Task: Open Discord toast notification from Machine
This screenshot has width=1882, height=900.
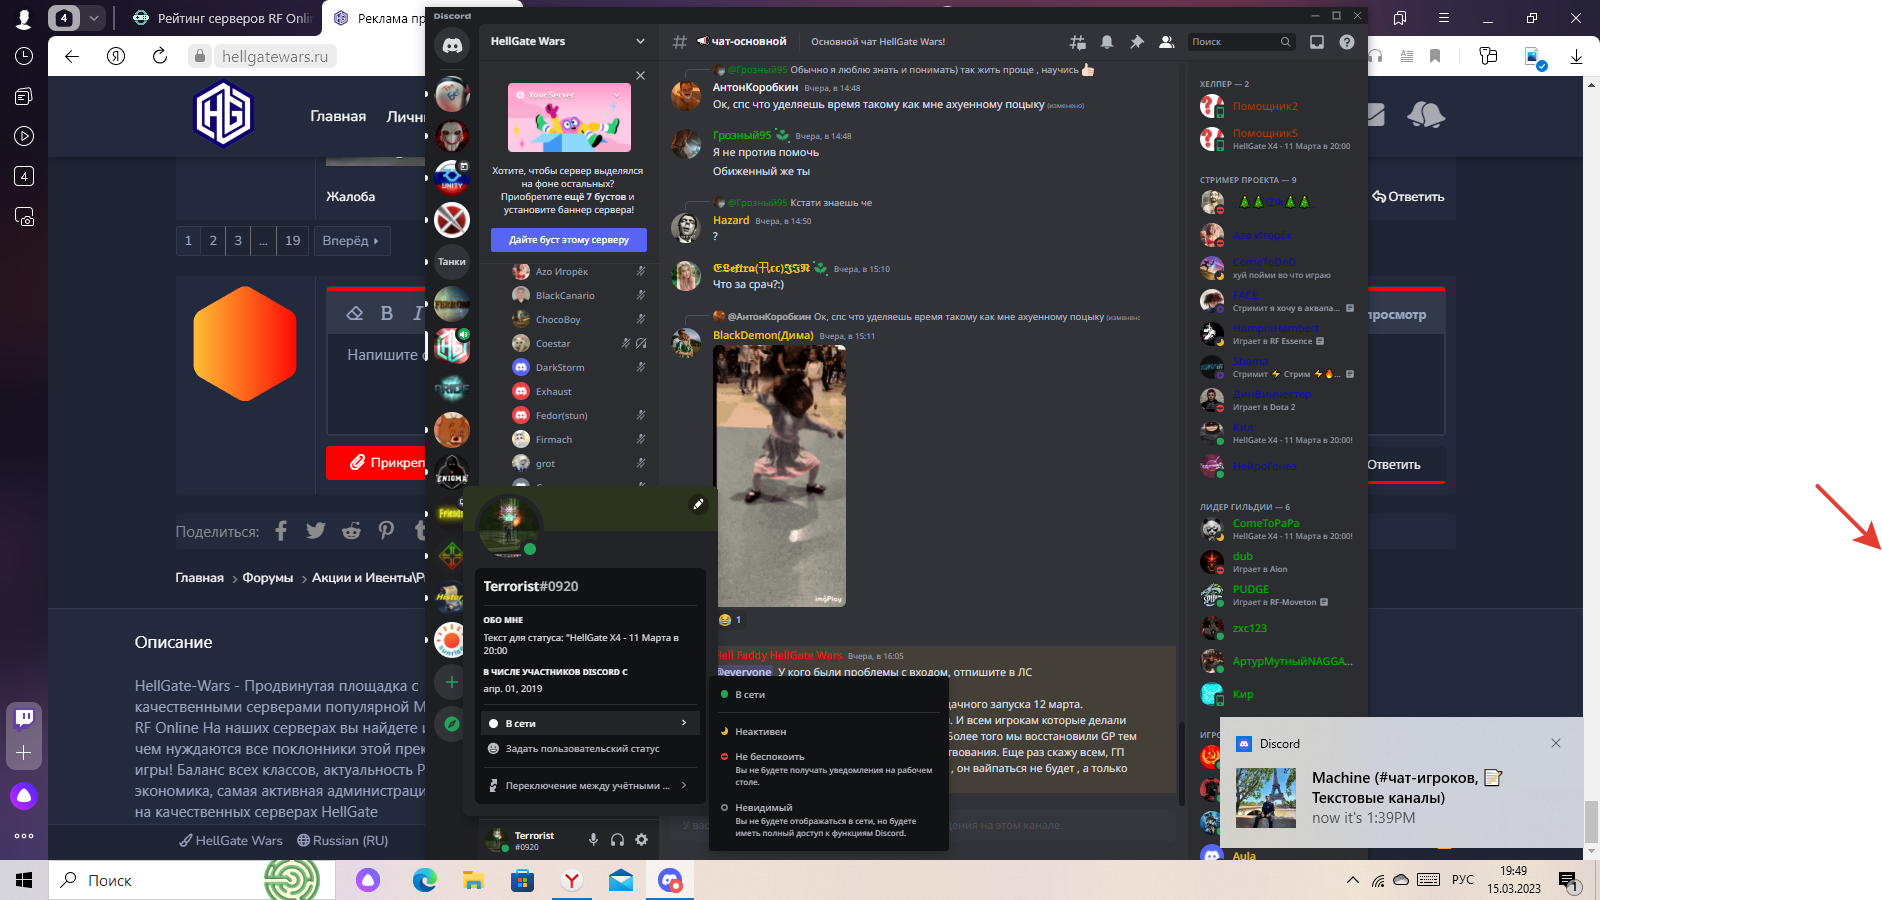Action: 1401,782
